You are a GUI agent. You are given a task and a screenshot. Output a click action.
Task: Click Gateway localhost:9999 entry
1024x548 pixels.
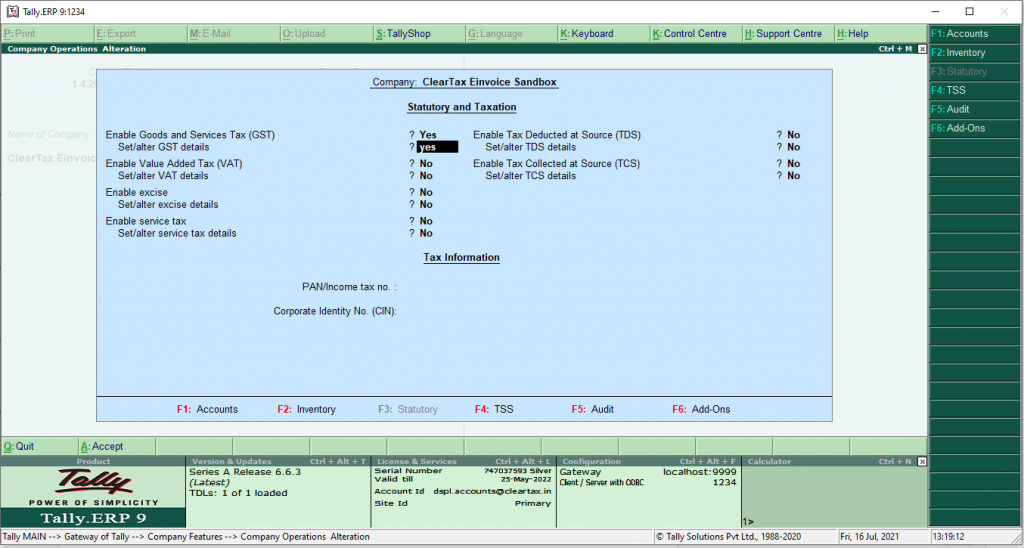point(648,472)
